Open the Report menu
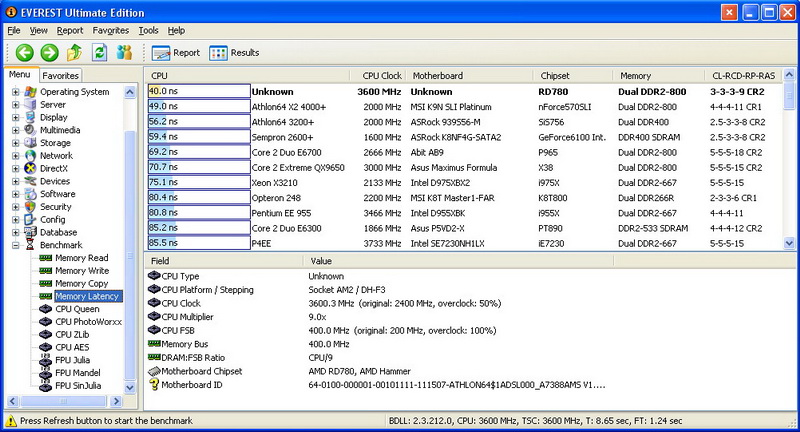800x432 pixels. click(x=70, y=31)
